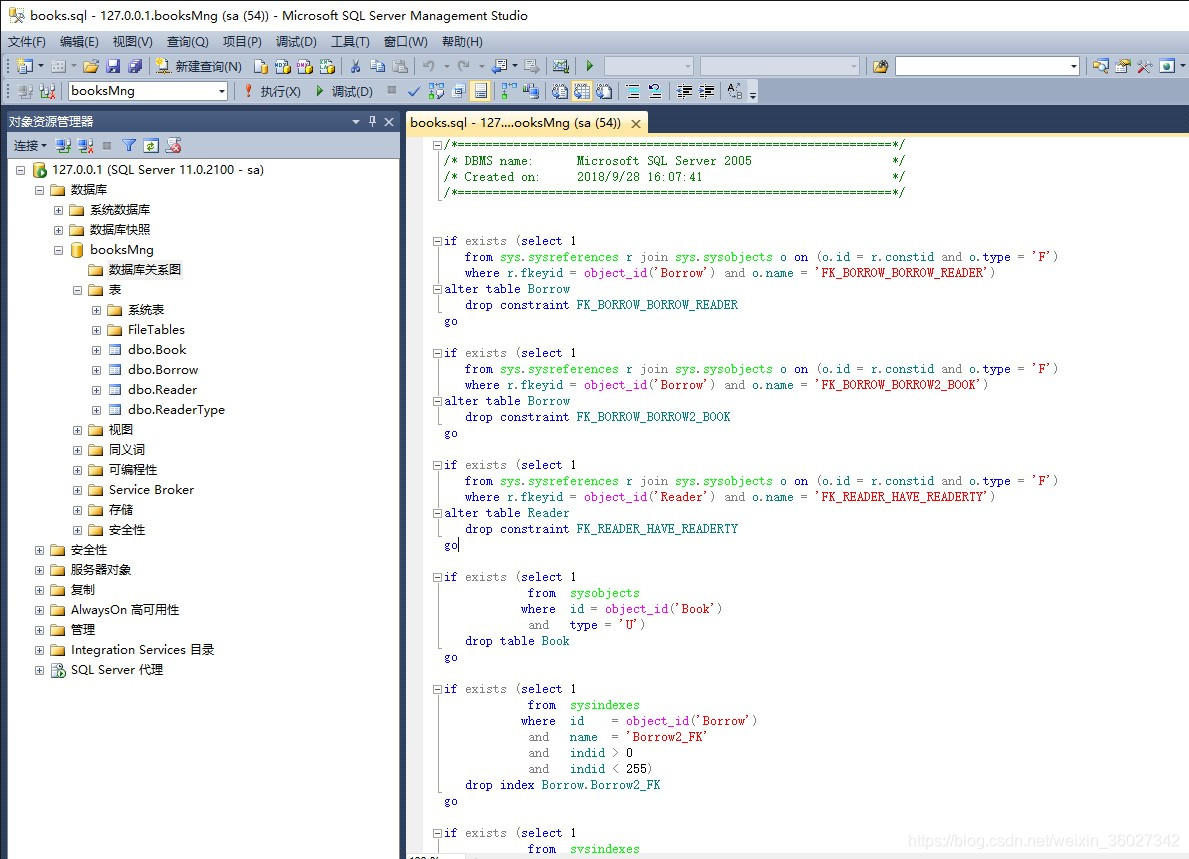Click the DMX query icon

(x=305, y=67)
